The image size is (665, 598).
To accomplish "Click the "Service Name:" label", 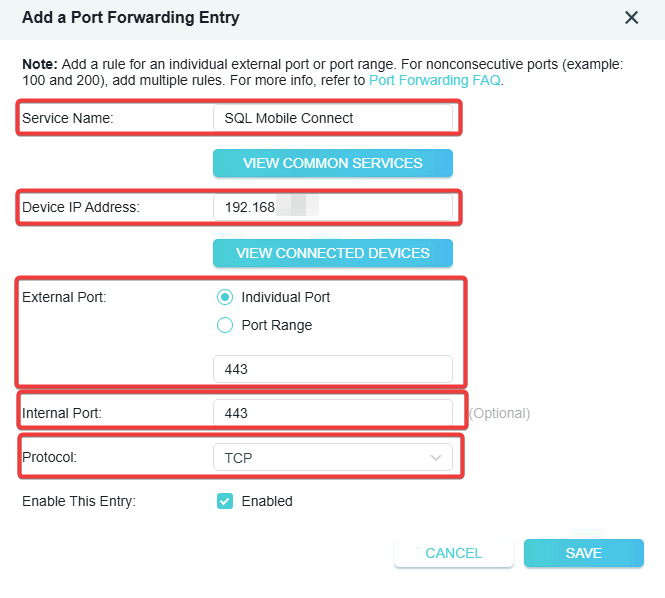I will [x=68, y=118].
